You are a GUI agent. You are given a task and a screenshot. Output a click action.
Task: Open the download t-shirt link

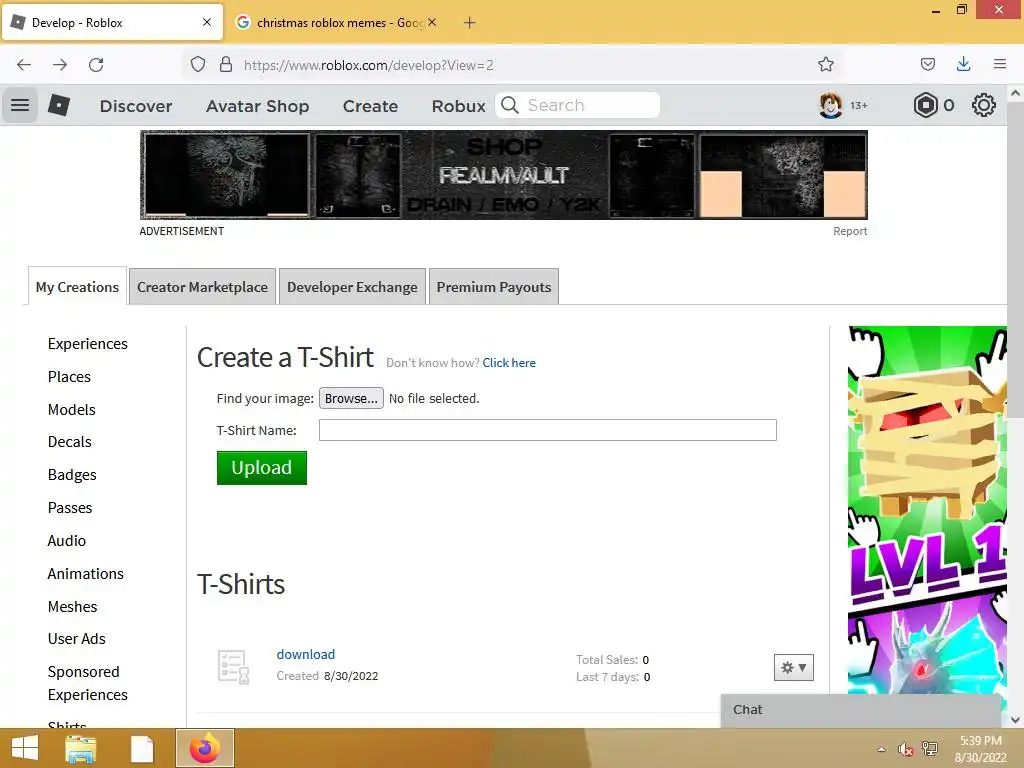pos(306,654)
